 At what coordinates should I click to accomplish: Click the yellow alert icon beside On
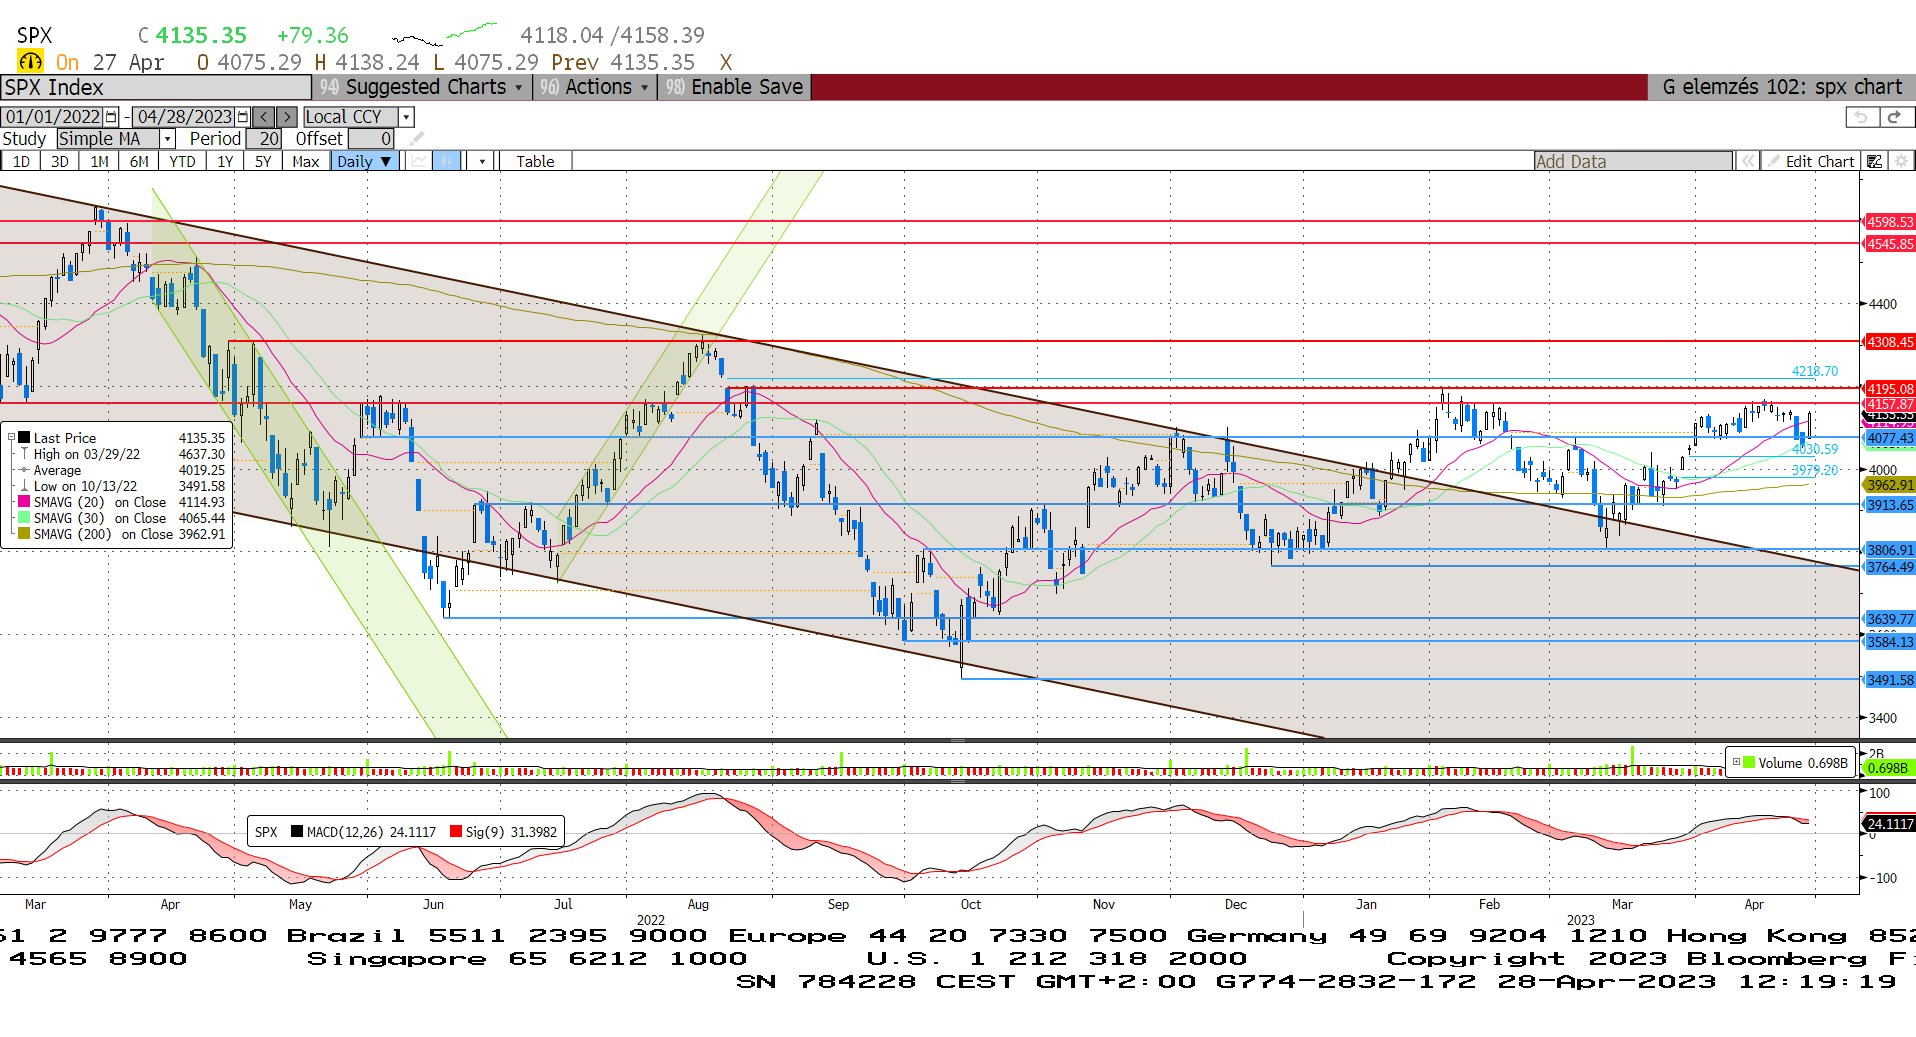[30, 62]
